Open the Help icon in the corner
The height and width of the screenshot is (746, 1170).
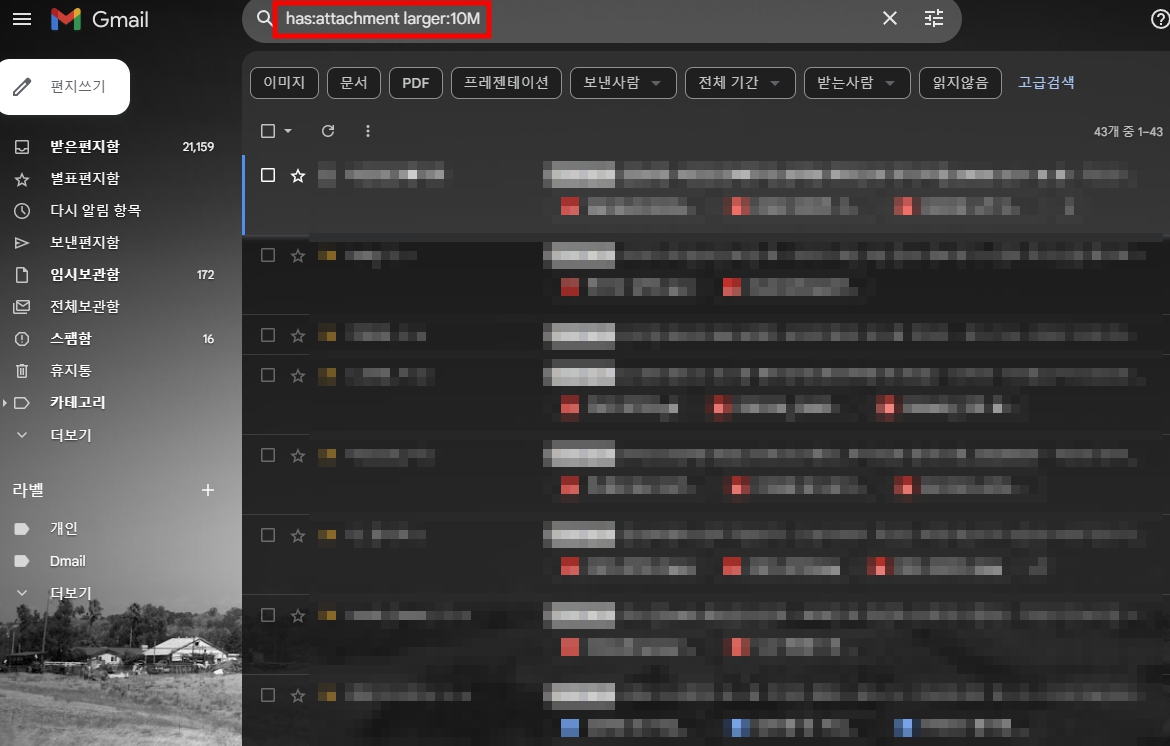point(1161,19)
